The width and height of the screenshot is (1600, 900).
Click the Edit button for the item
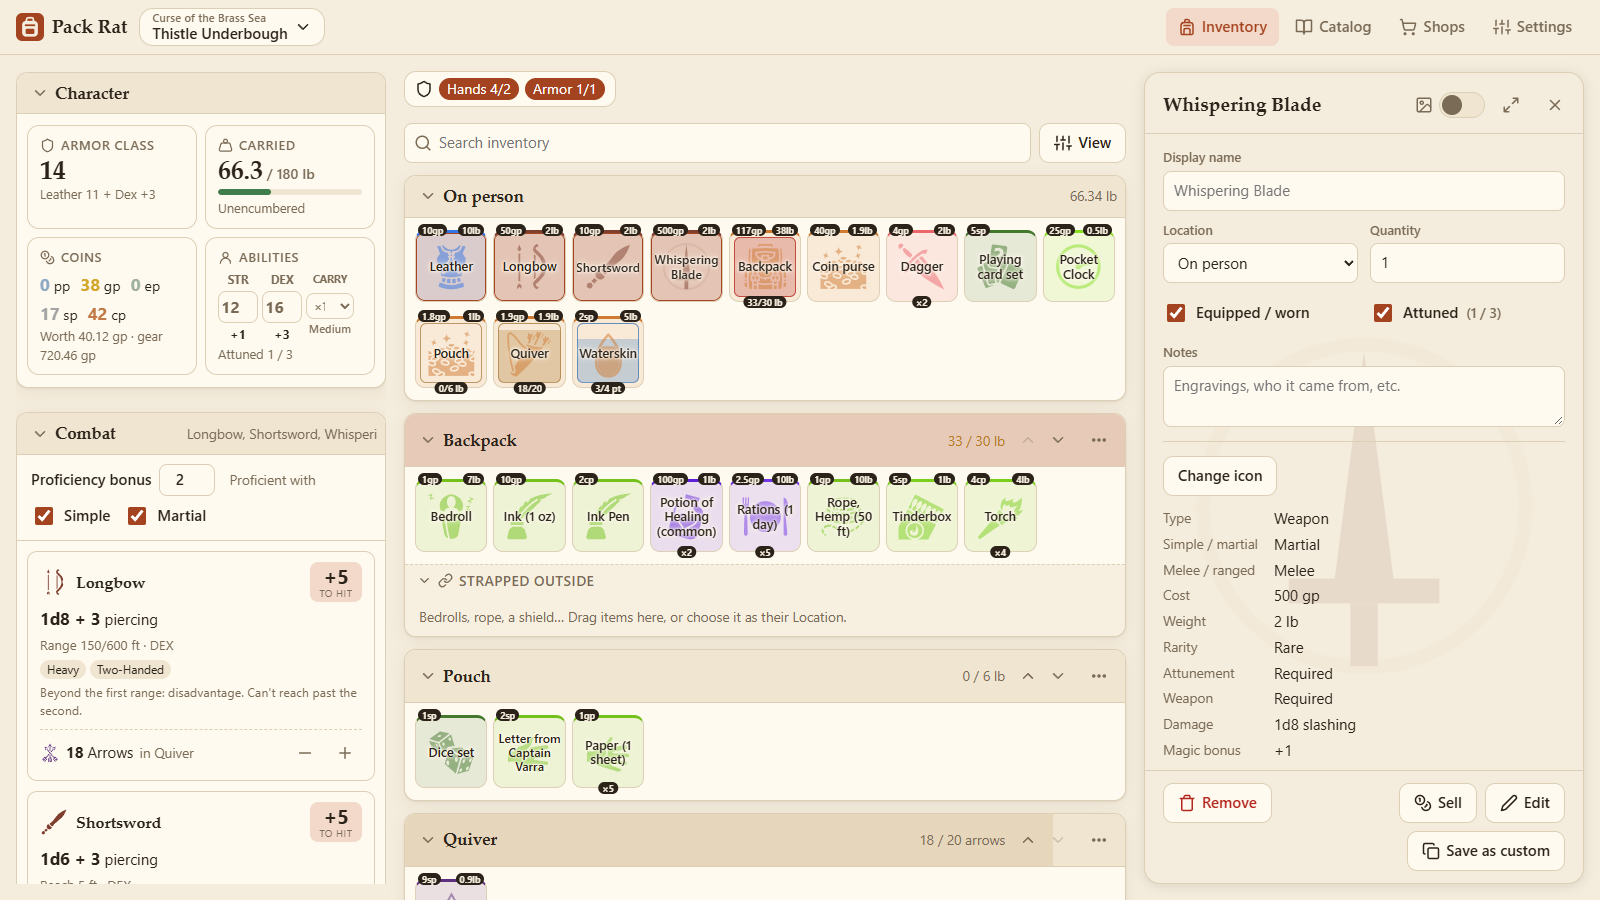(x=1525, y=803)
